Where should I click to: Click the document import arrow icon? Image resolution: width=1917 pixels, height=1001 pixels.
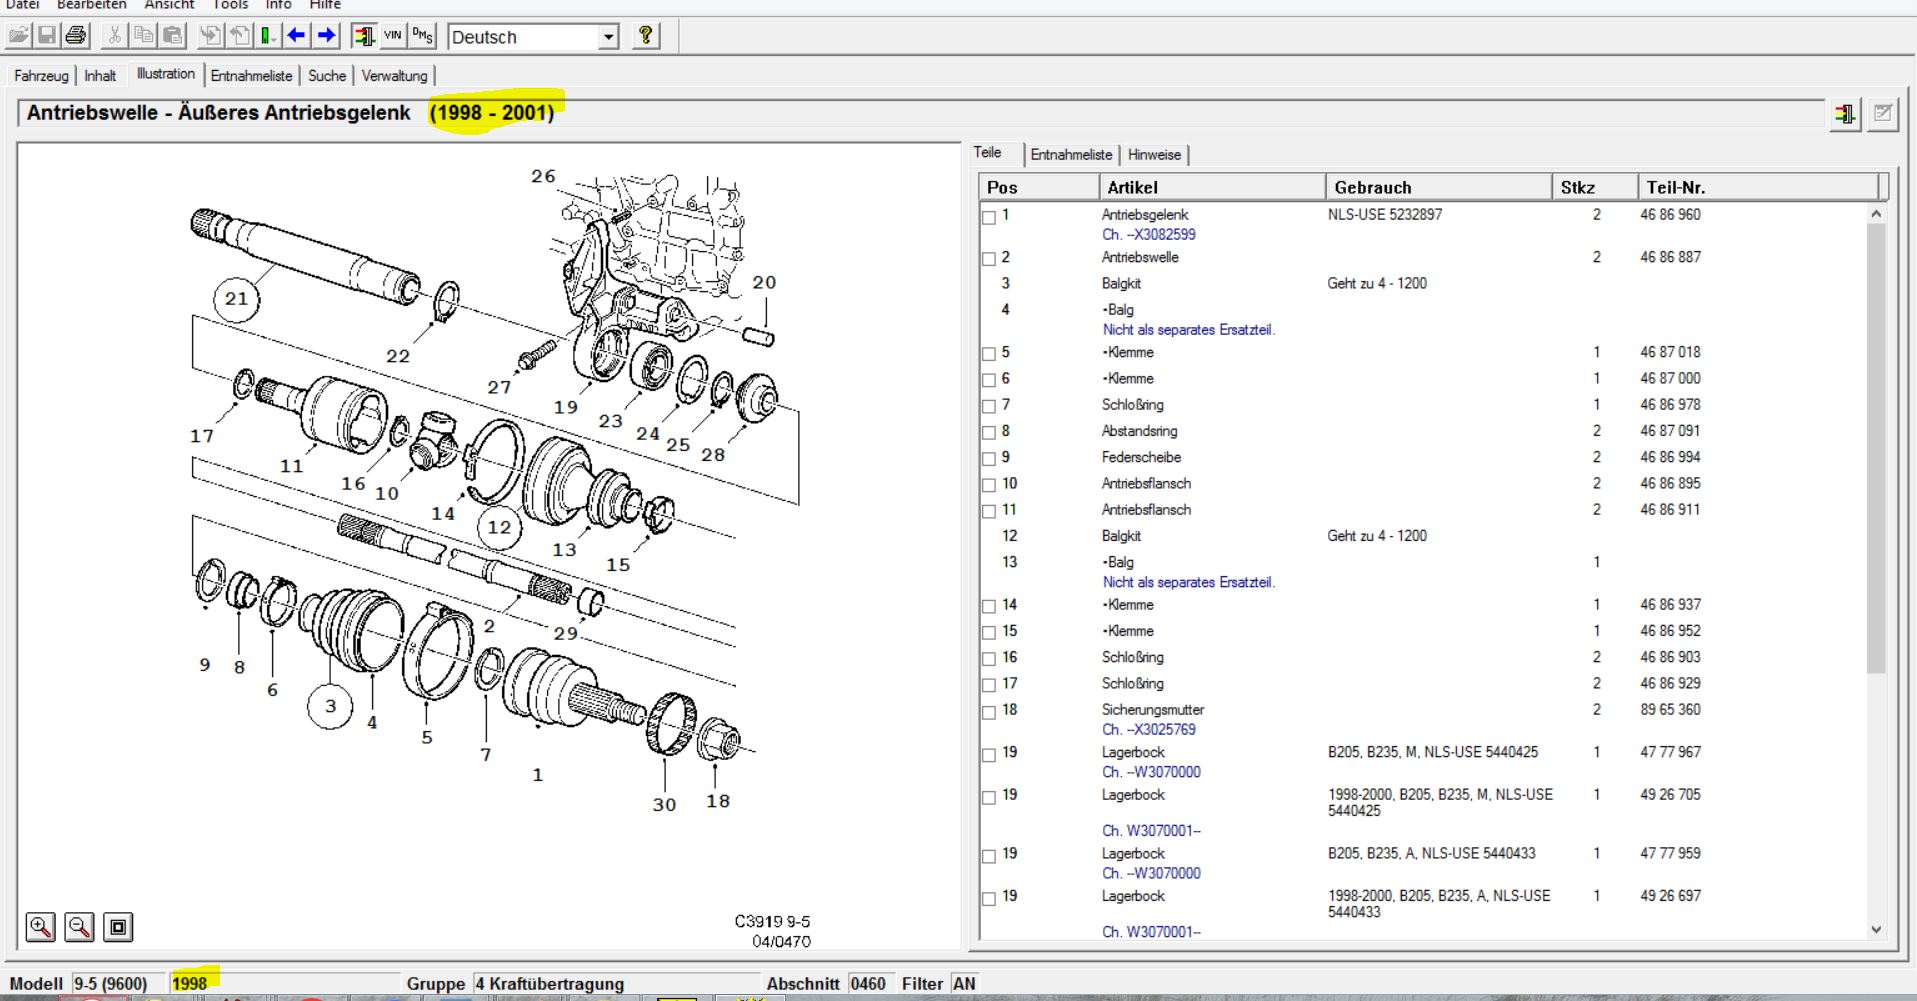209,36
